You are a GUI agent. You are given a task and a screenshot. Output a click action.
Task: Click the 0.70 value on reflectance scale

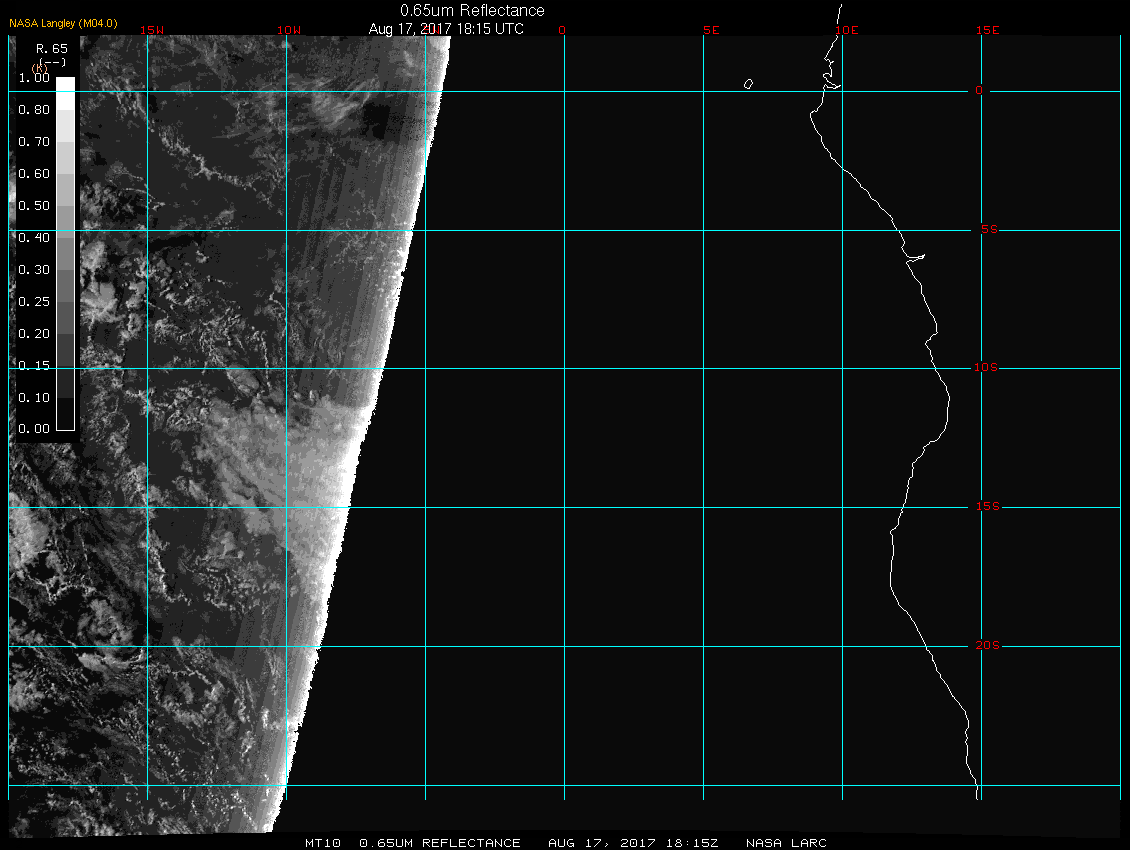34,141
